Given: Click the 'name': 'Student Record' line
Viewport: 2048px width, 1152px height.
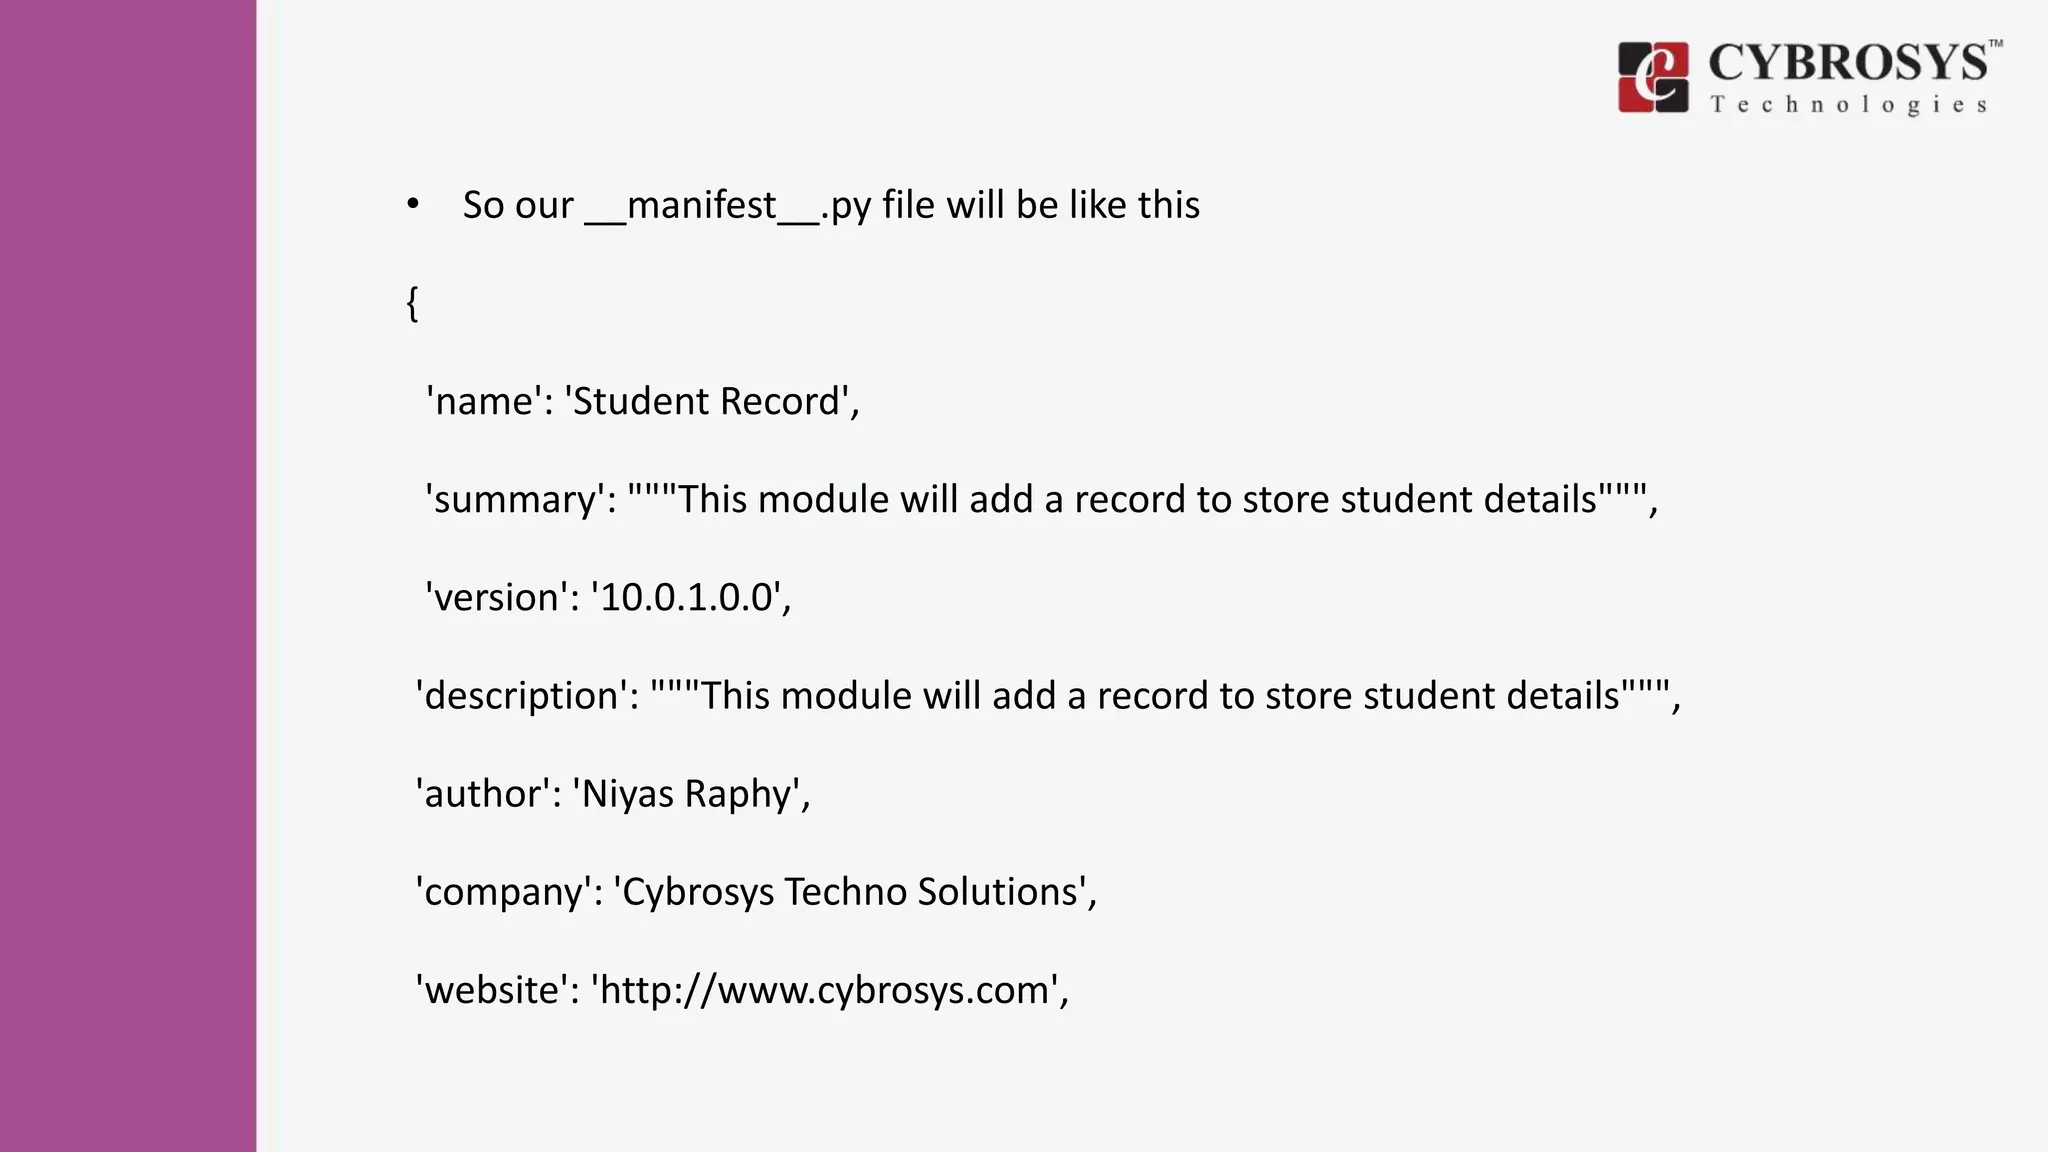Looking at the screenshot, I should (643, 401).
